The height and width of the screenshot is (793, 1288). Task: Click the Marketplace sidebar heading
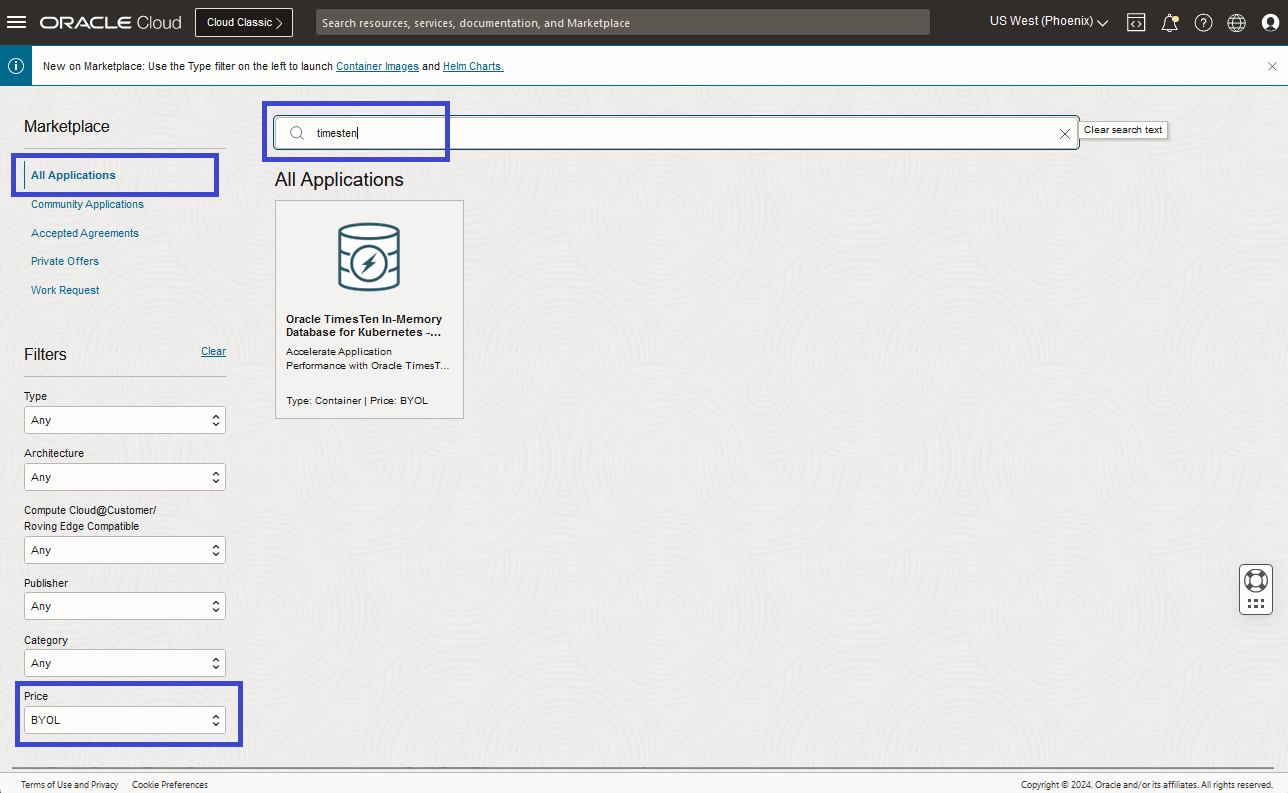tap(67, 126)
